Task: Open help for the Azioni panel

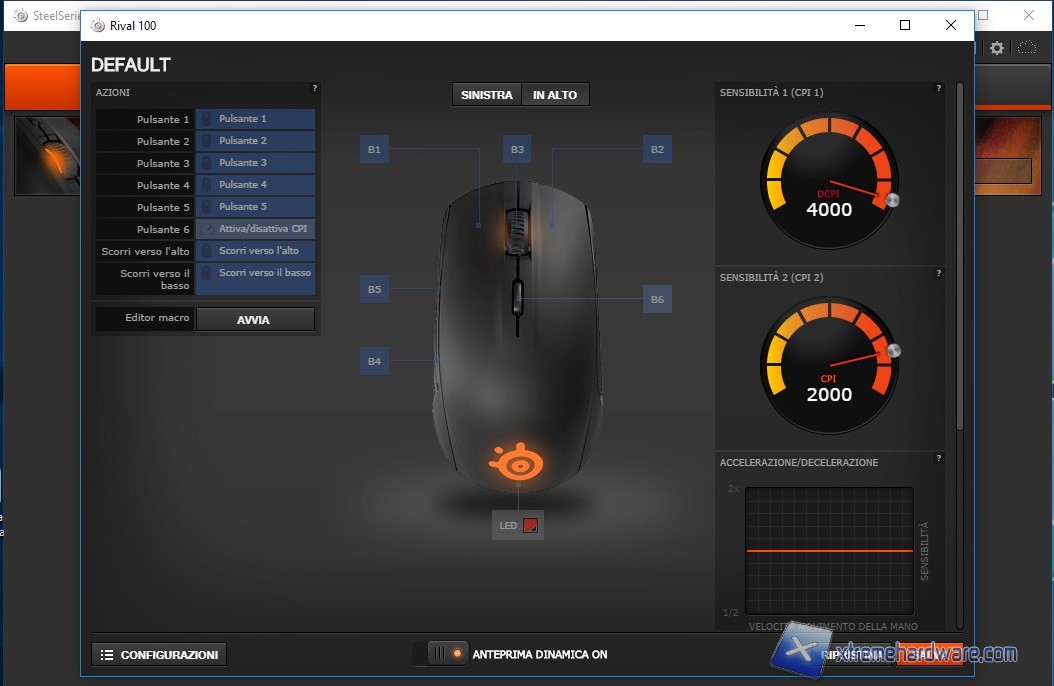Action: (x=315, y=89)
